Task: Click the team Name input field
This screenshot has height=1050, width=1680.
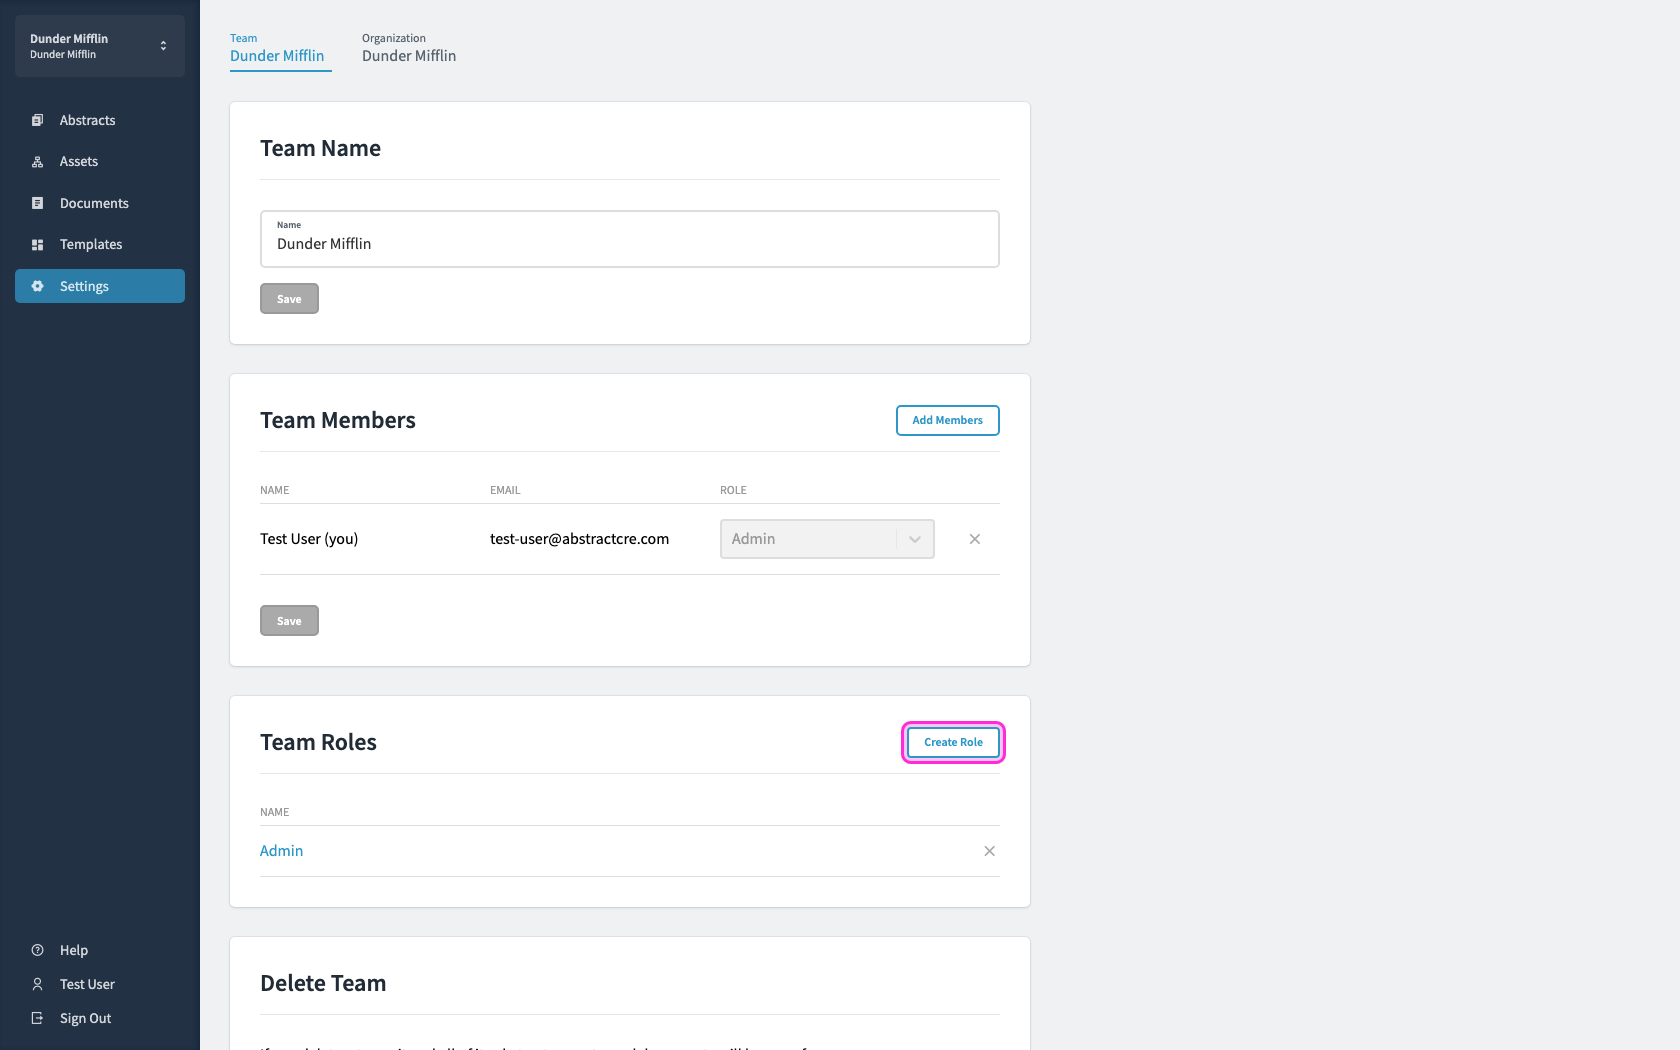Action: [x=630, y=239]
